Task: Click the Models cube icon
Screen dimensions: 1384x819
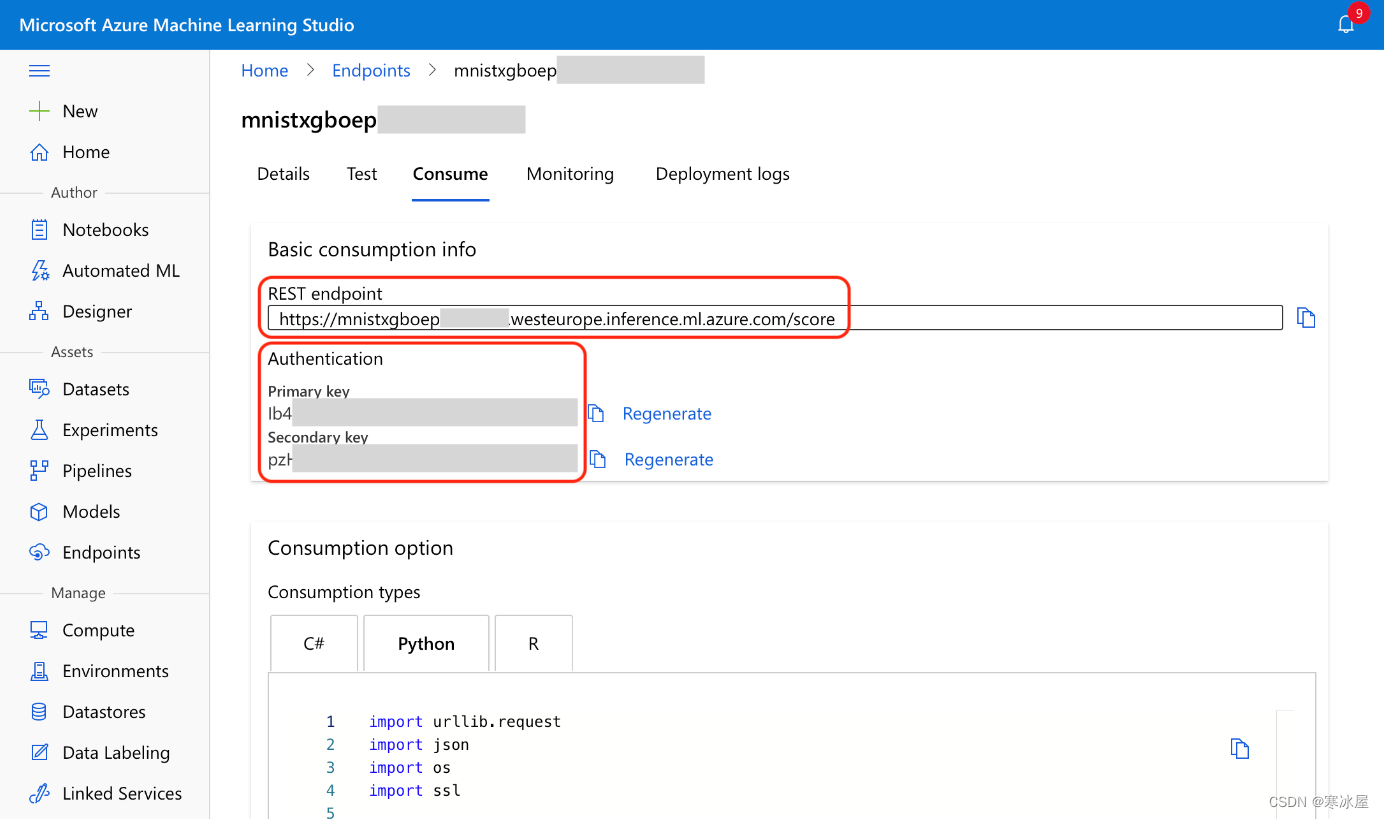Action: click(x=39, y=512)
